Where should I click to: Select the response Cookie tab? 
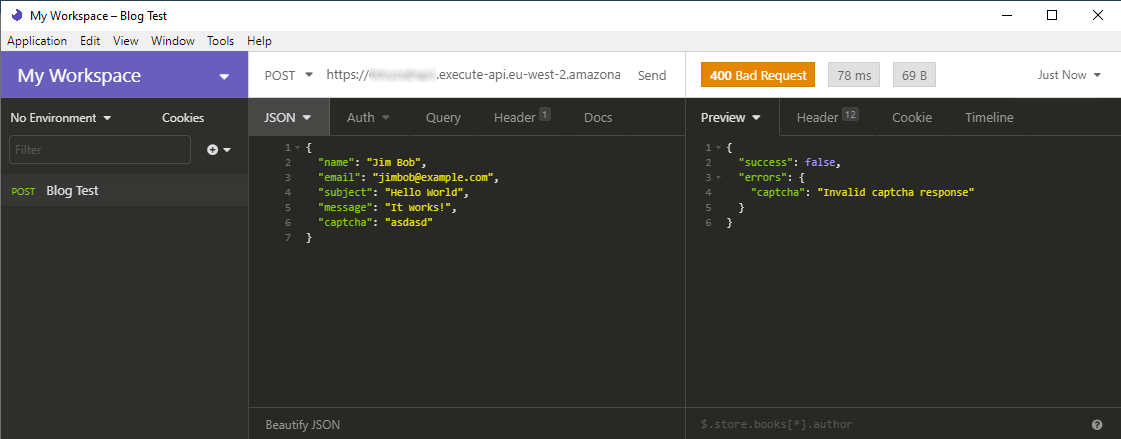click(911, 118)
